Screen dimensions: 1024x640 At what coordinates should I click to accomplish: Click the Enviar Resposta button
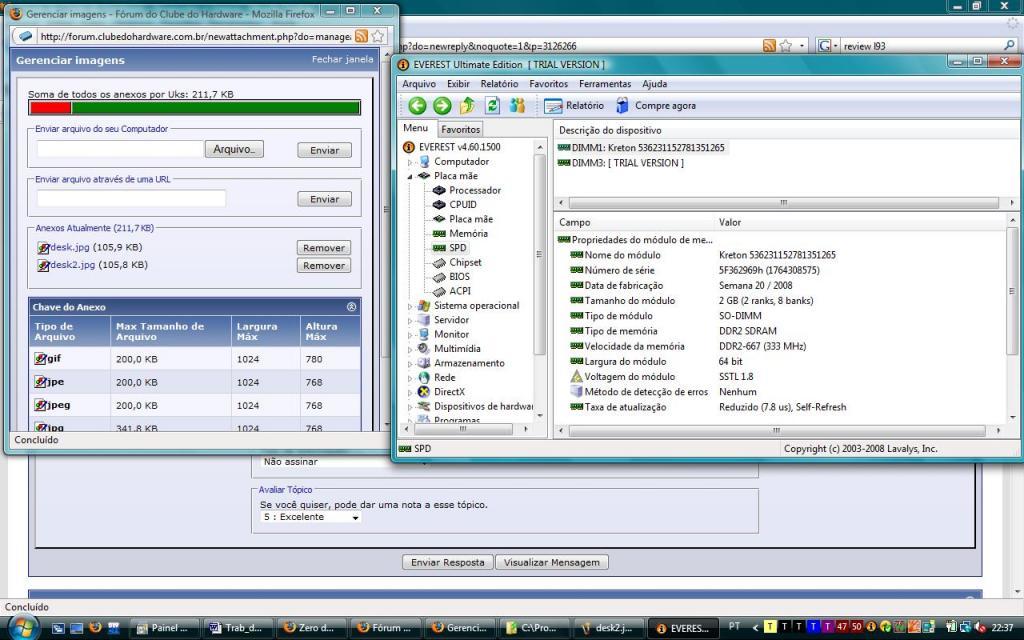(x=448, y=562)
